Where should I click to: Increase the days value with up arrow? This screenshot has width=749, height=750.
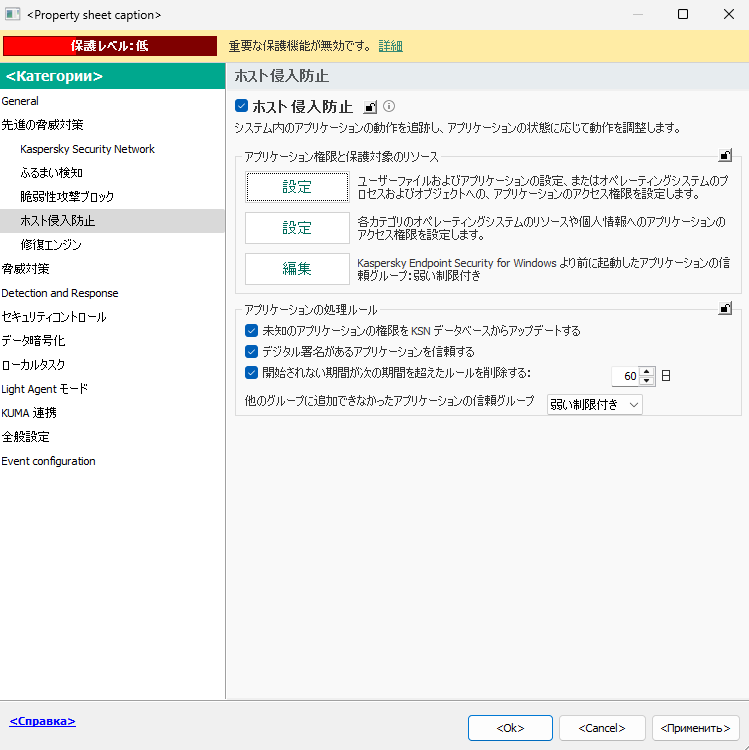coord(647,371)
